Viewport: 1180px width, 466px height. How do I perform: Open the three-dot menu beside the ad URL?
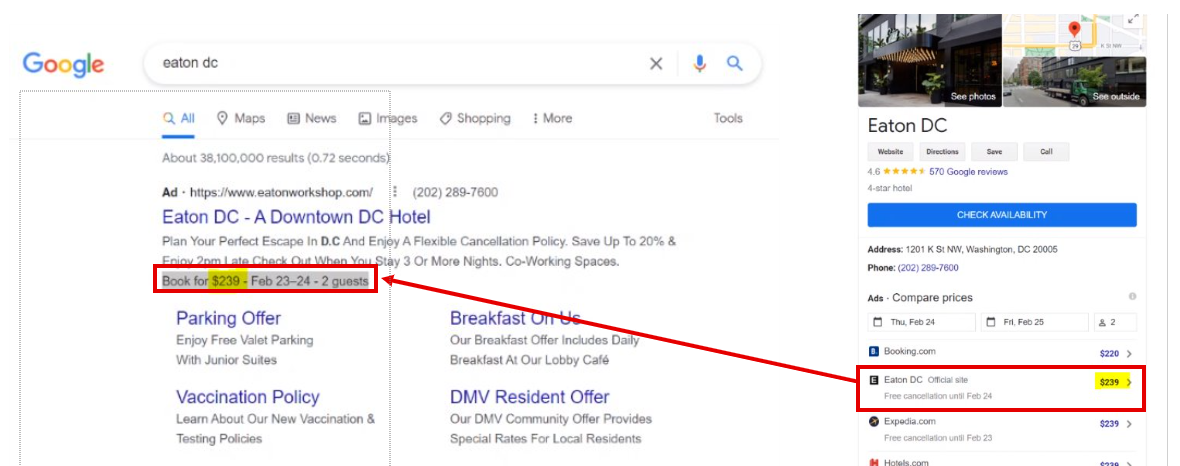click(x=395, y=192)
